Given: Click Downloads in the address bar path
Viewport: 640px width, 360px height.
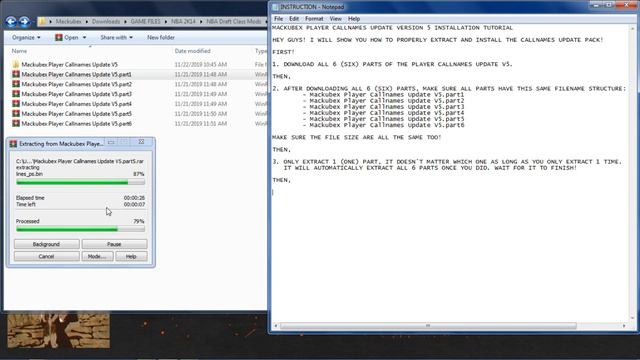Looking at the screenshot, I should (106, 21).
